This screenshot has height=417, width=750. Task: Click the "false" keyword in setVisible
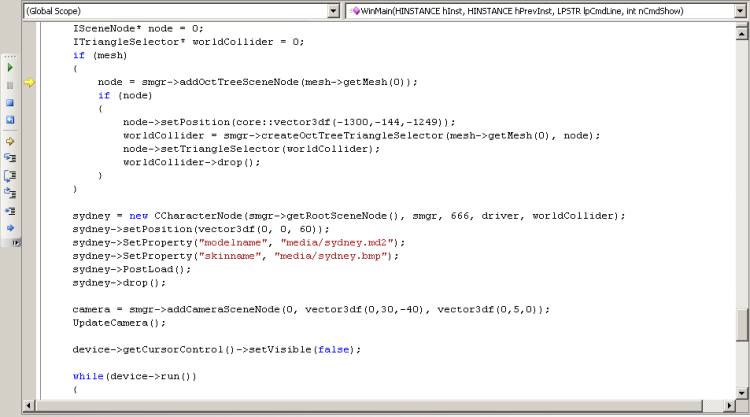(x=333, y=350)
